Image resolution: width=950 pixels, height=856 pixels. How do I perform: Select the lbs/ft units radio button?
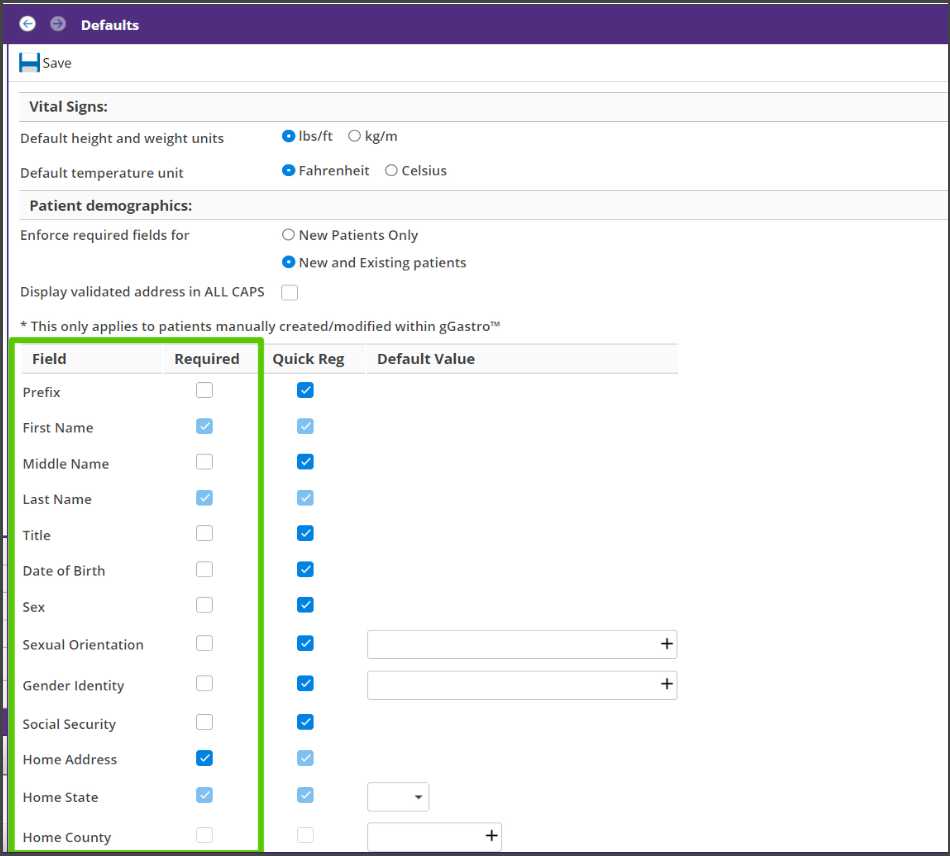(288, 136)
